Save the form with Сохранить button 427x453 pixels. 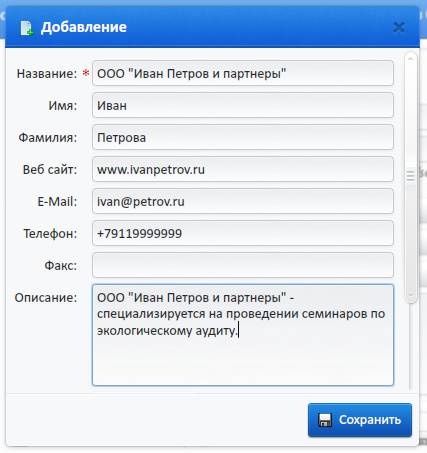tap(360, 420)
